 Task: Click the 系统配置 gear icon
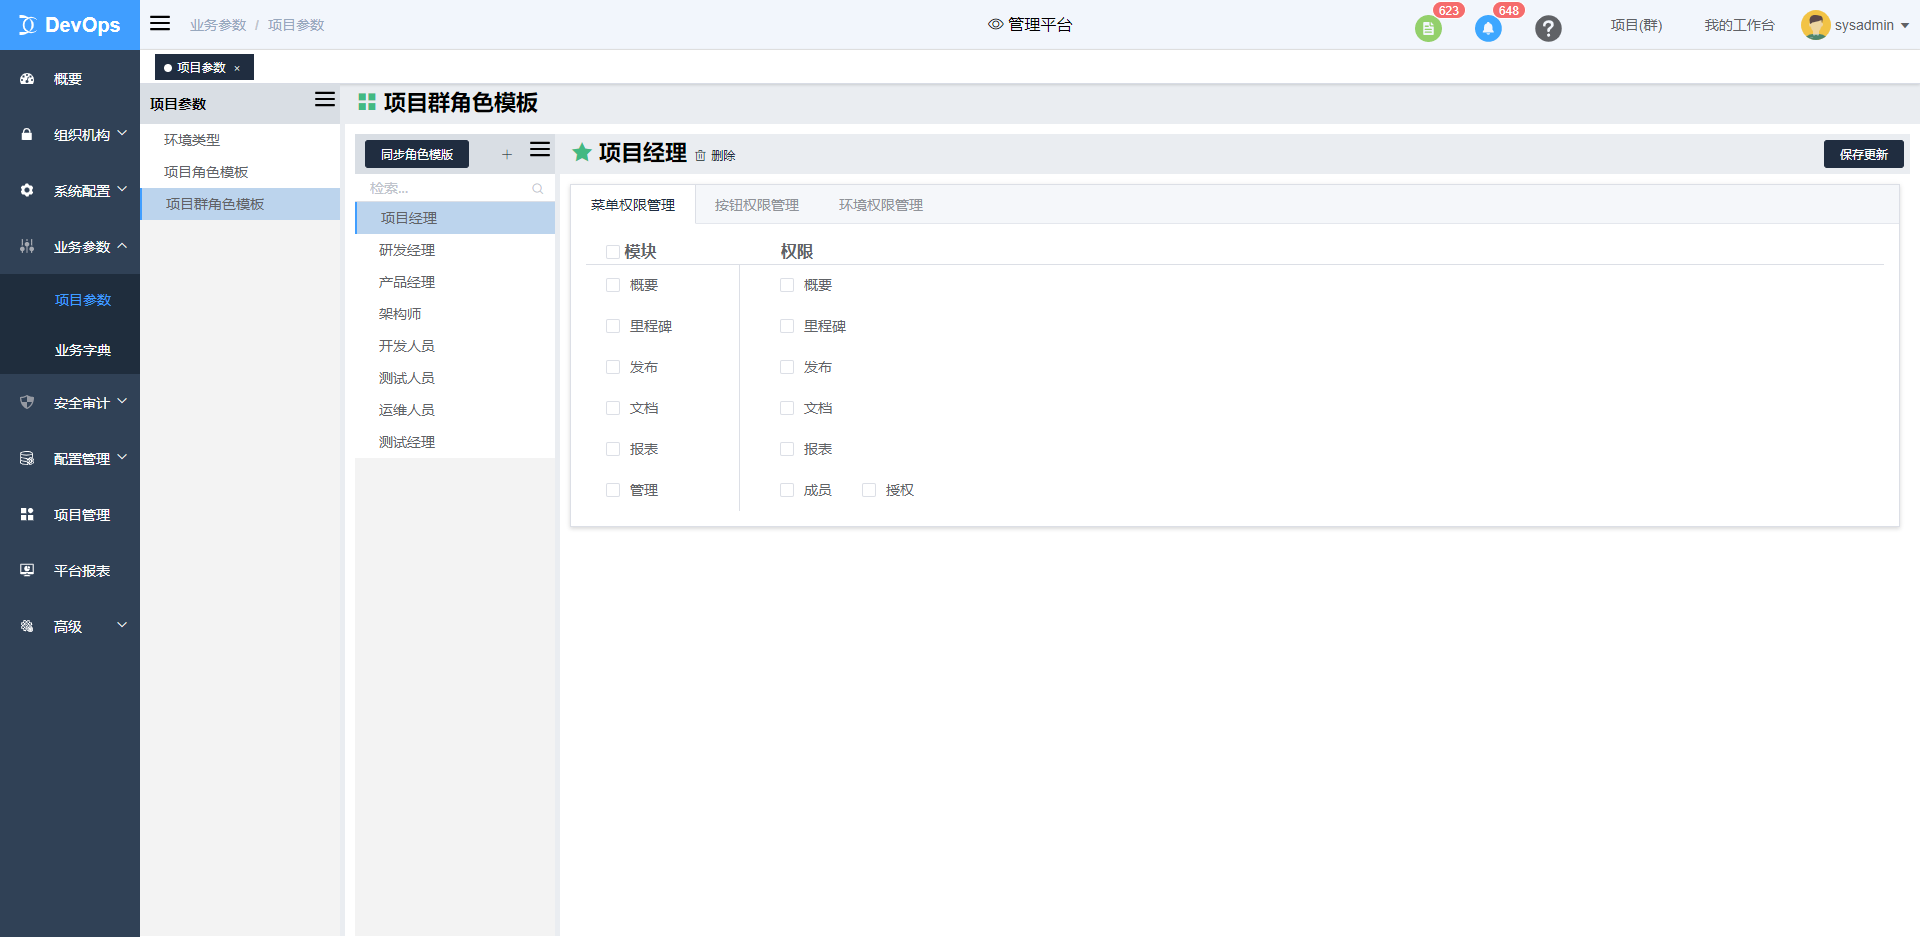(x=27, y=190)
